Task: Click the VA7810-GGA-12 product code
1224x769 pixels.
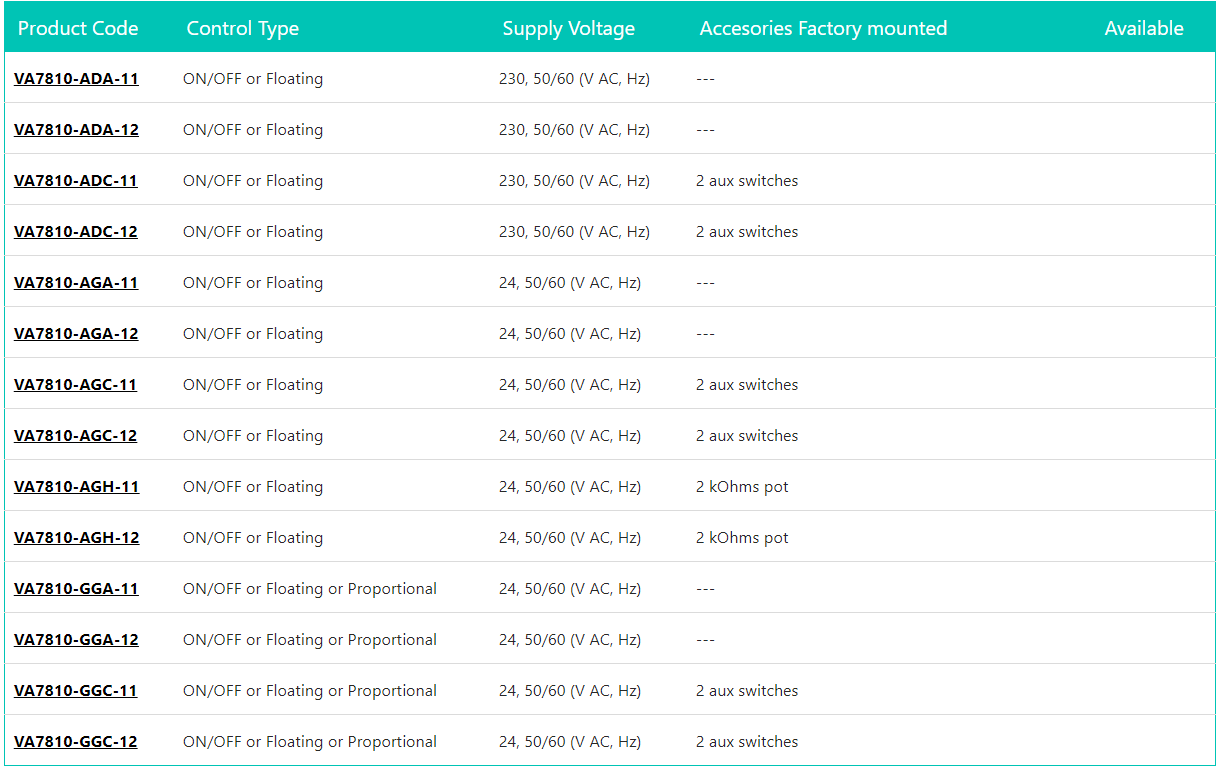Action: pos(76,640)
